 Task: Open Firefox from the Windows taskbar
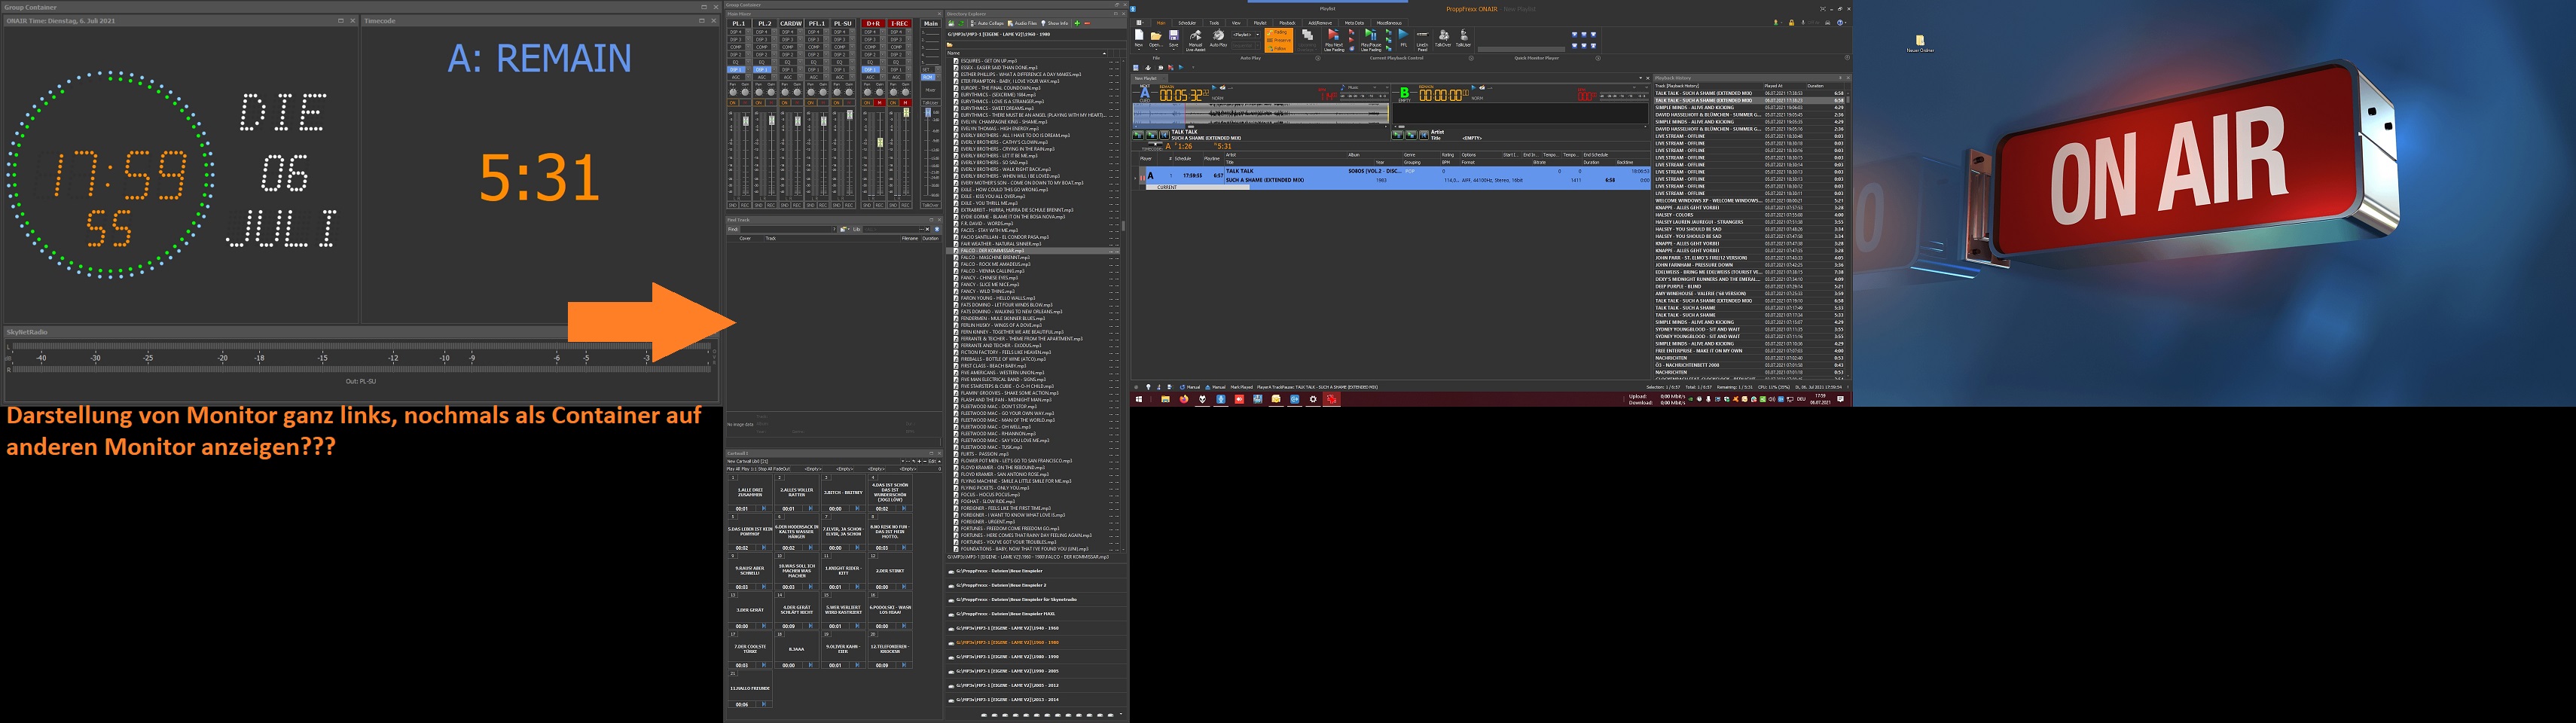[1184, 399]
